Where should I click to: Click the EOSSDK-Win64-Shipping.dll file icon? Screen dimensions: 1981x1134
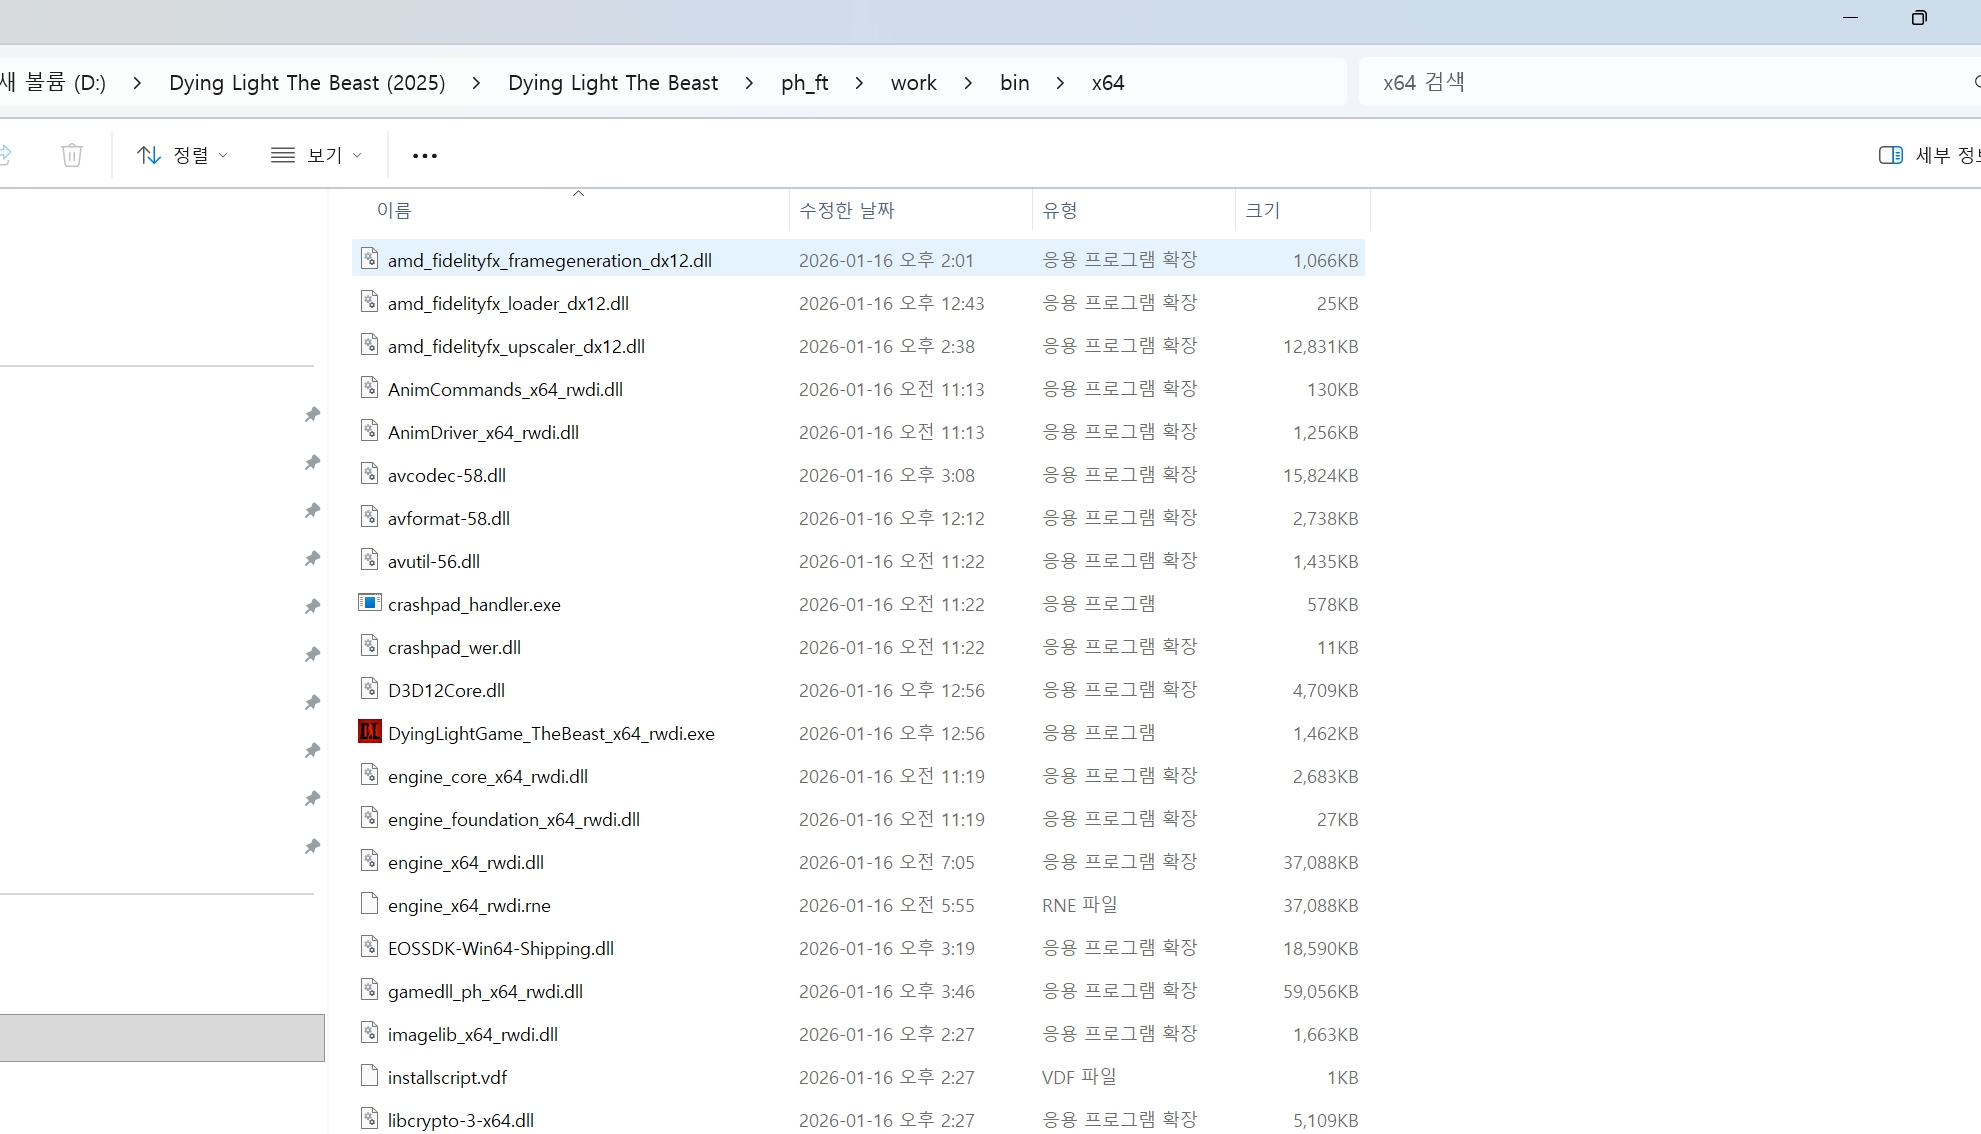370,947
